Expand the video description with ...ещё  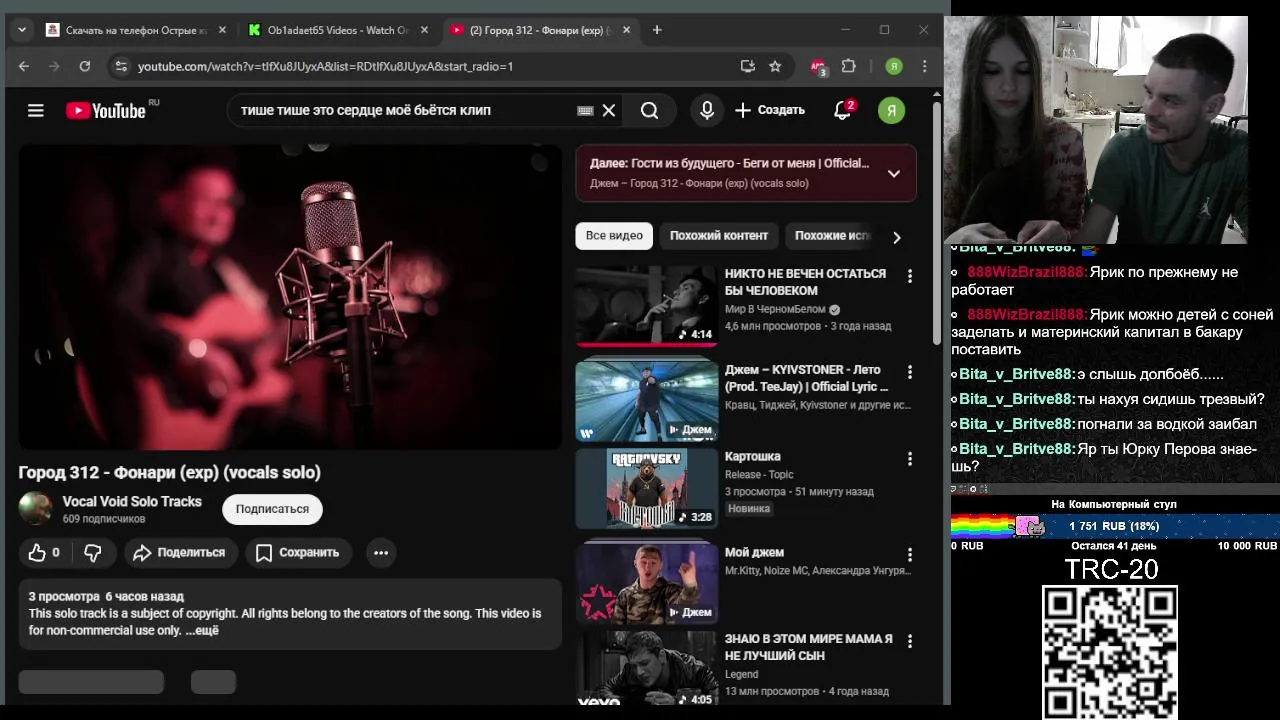coord(202,630)
